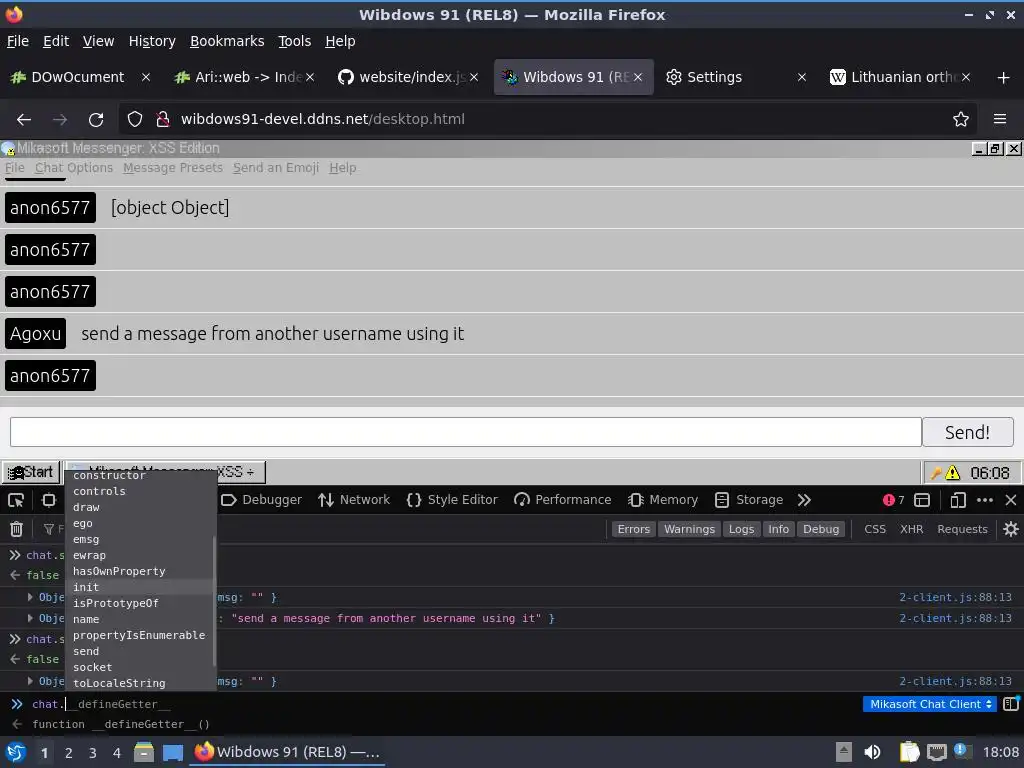
Task: Open the Message Presets menu
Action: (x=173, y=168)
